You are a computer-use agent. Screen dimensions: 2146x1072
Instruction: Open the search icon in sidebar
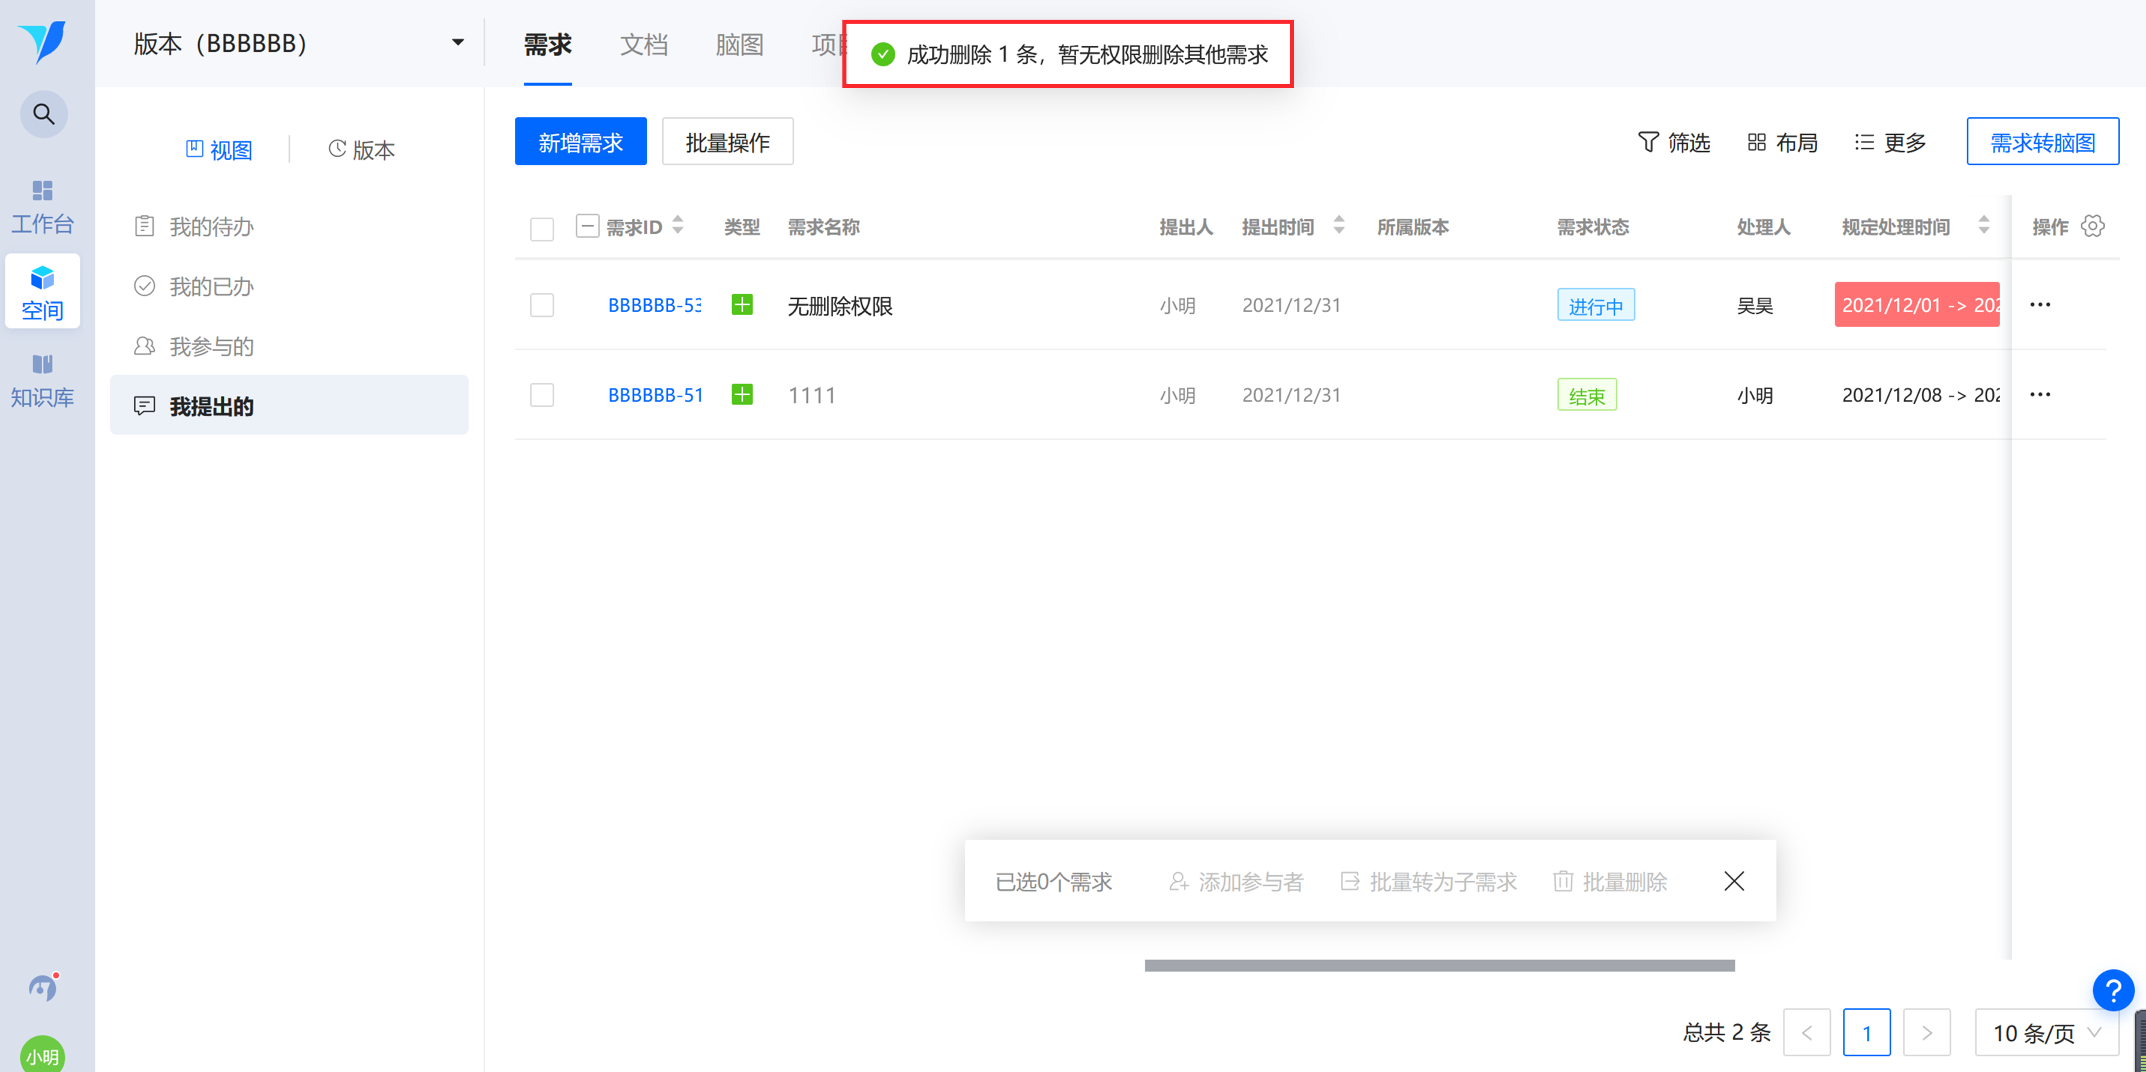[43, 114]
